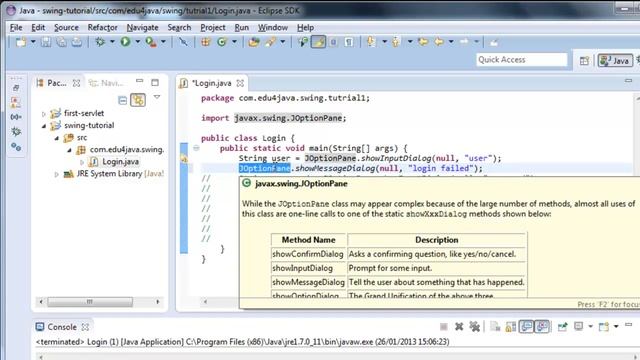Image resolution: width=640 pixels, height=360 pixels.
Task: Click the Open Perspective icon
Action: (x=584, y=61)
